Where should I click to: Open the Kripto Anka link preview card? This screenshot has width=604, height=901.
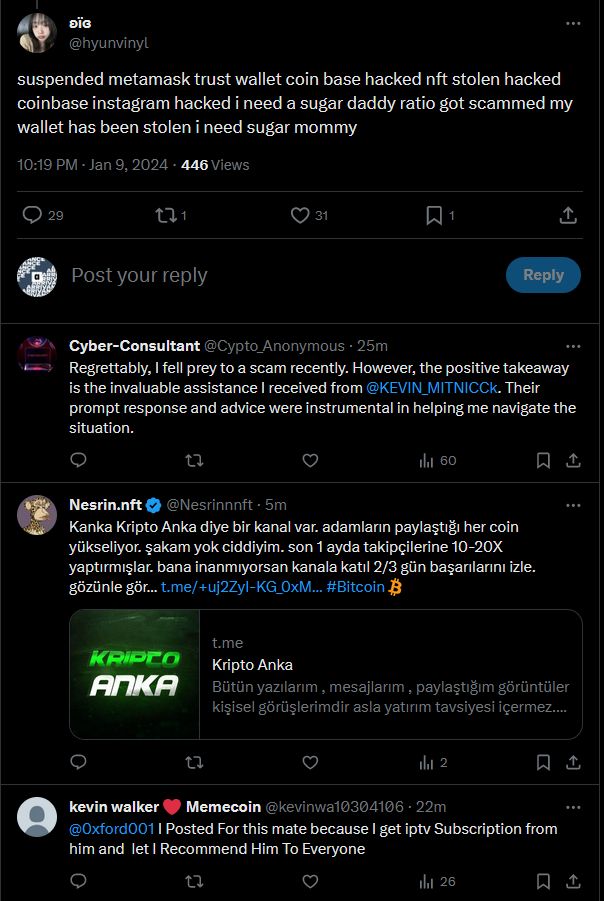[326, 674]
